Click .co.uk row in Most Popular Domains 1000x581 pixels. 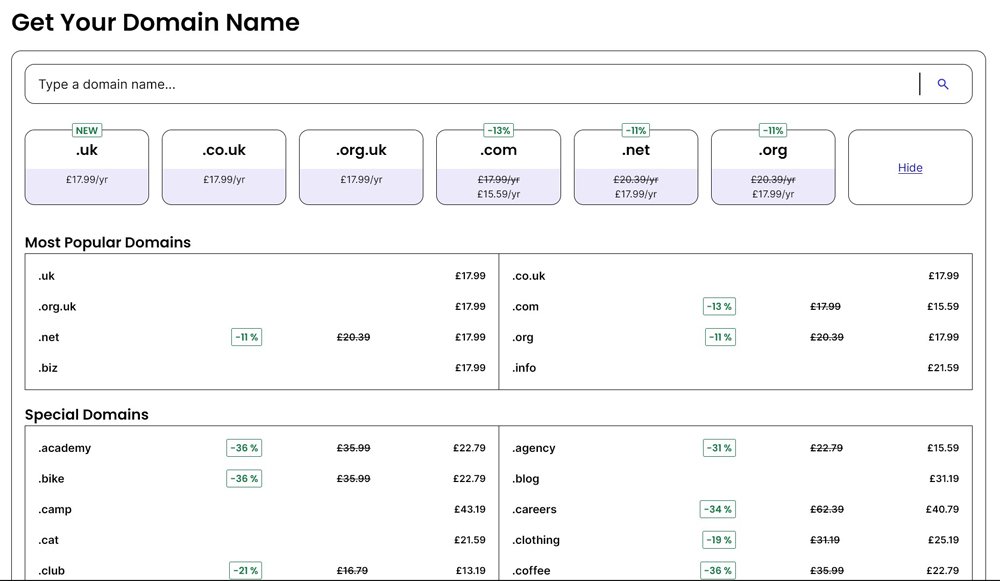pyautogui.click(x=735, y=276)
